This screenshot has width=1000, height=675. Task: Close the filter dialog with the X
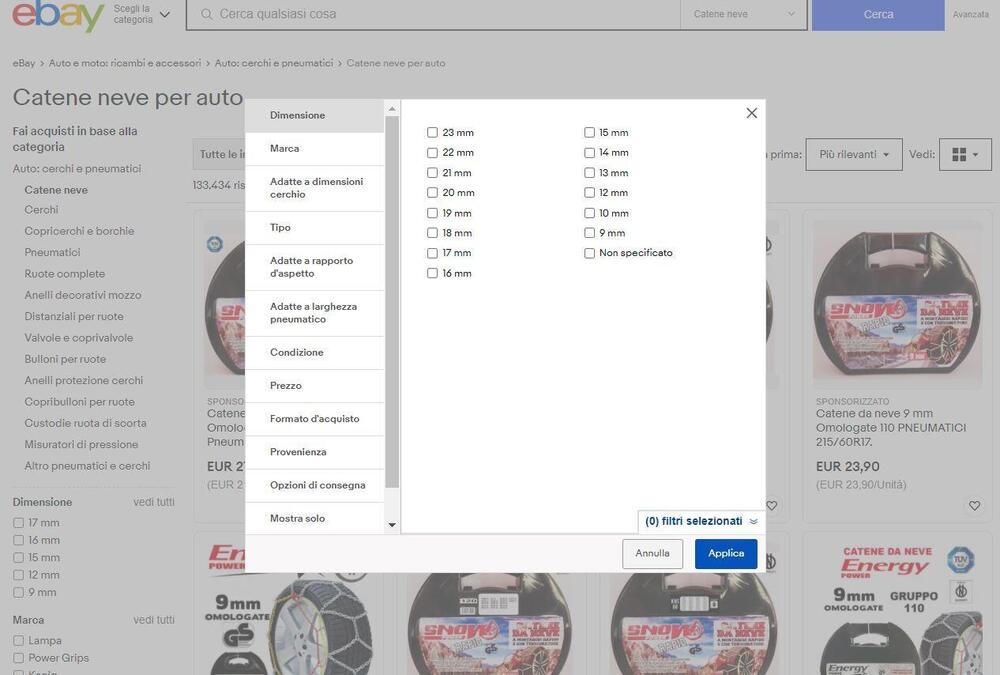click(751, 113)
